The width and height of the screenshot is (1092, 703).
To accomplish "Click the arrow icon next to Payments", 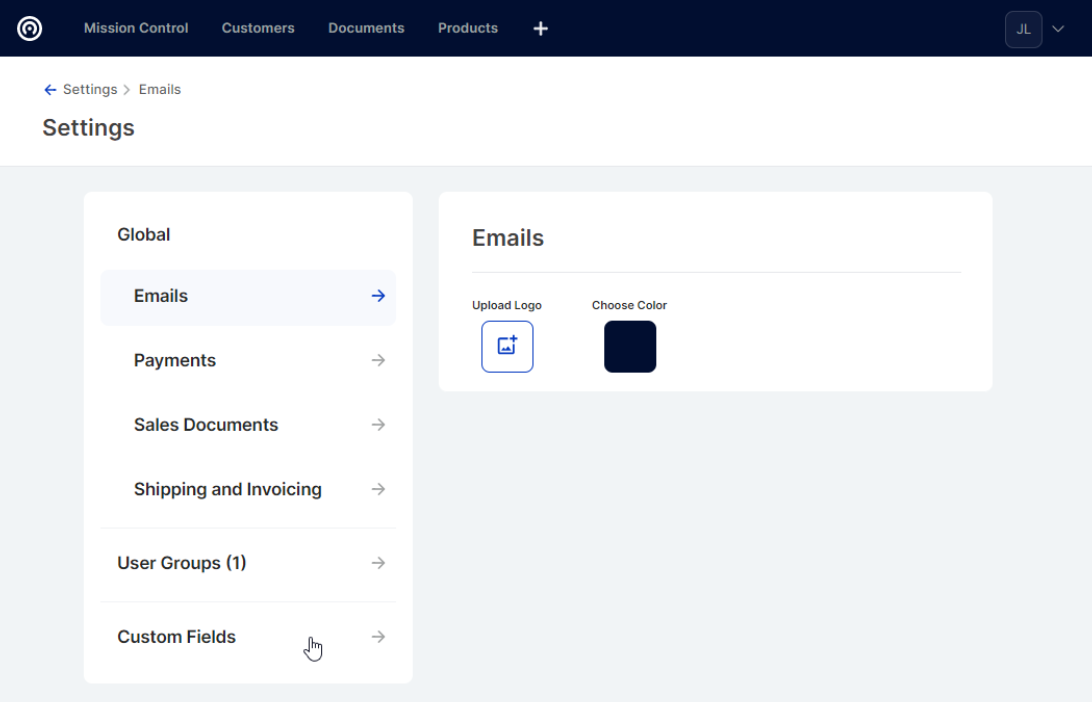I will point(378,361).
